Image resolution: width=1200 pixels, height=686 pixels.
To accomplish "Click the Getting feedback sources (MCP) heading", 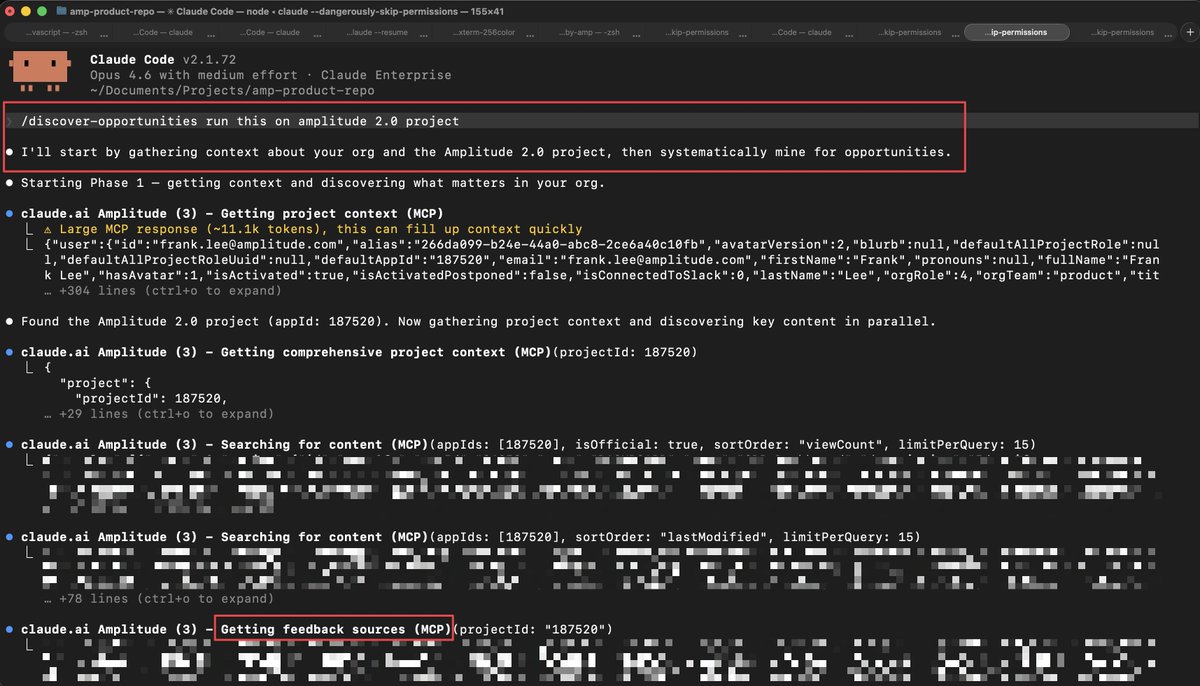I will [336, 629].
